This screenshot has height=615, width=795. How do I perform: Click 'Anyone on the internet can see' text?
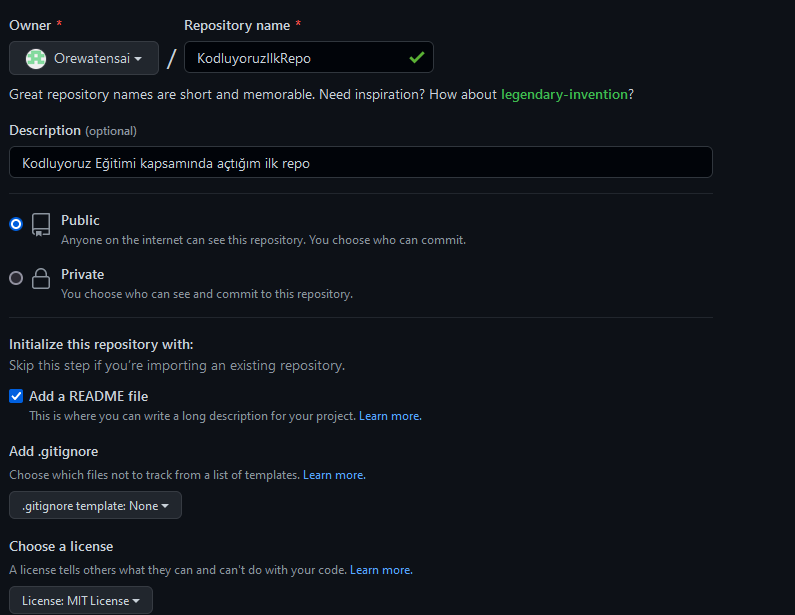[x=264, y=240]
